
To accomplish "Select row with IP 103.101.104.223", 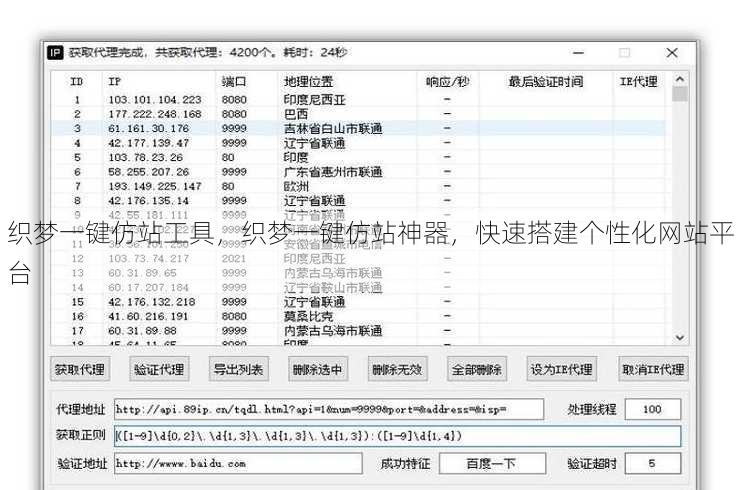I will 359,100.
